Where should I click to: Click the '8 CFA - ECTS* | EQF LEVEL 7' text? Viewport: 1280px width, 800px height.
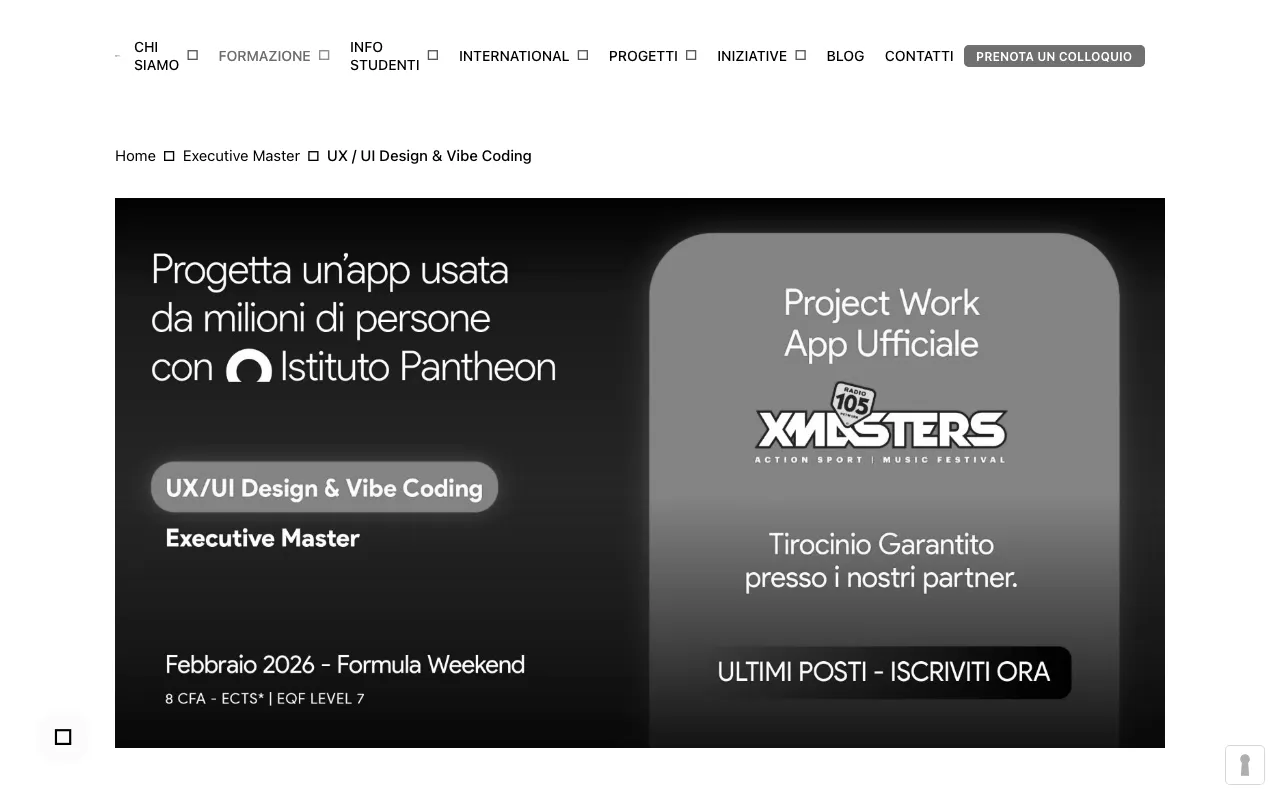coord(265,699)
